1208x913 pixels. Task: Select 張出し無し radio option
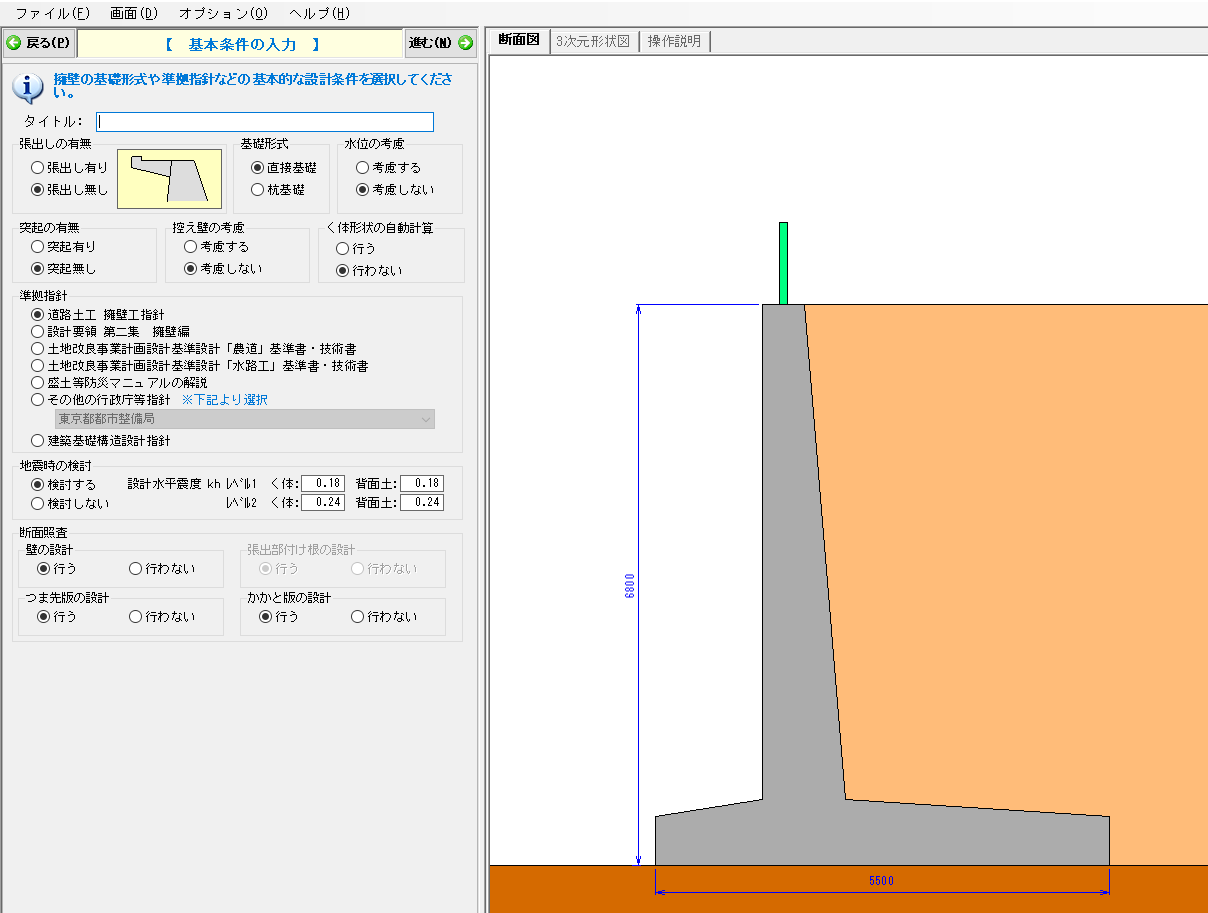[x=69, y=189]
